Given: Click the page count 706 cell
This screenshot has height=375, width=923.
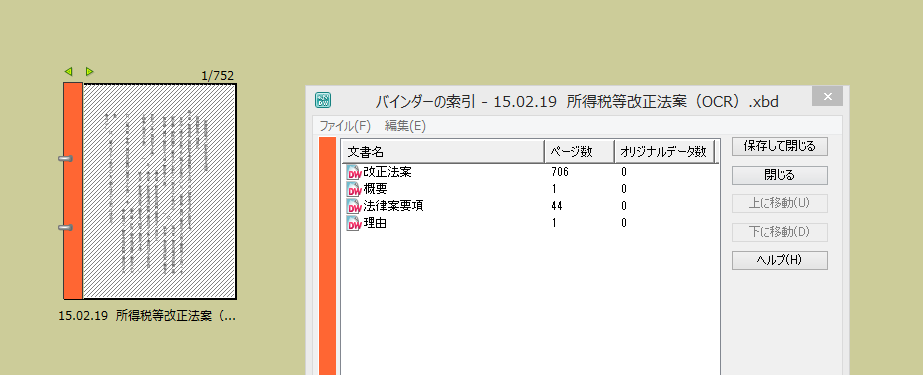Looking at the screenshot, I should (560, 172).
